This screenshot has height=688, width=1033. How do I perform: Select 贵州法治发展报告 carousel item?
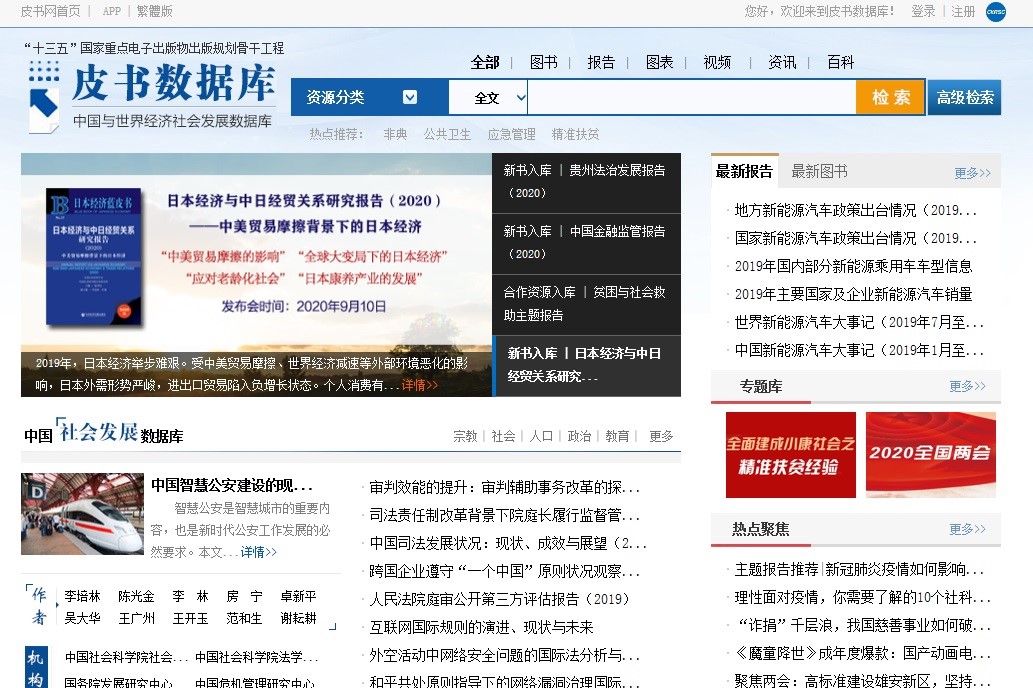(x=585, y=181)
